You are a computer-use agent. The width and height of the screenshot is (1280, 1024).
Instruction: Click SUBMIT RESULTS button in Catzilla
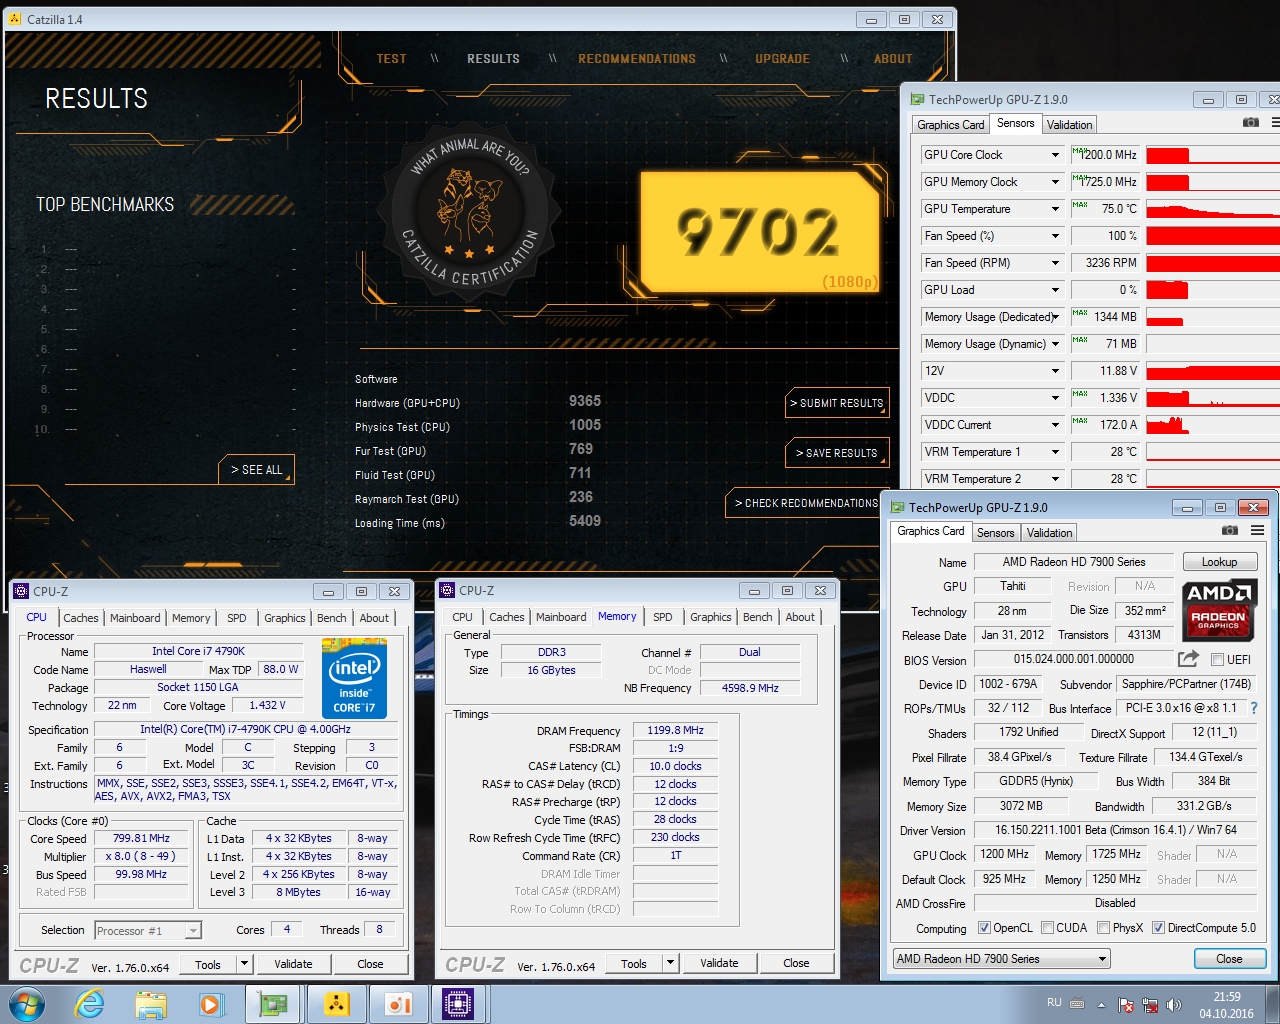click(837, 403)
